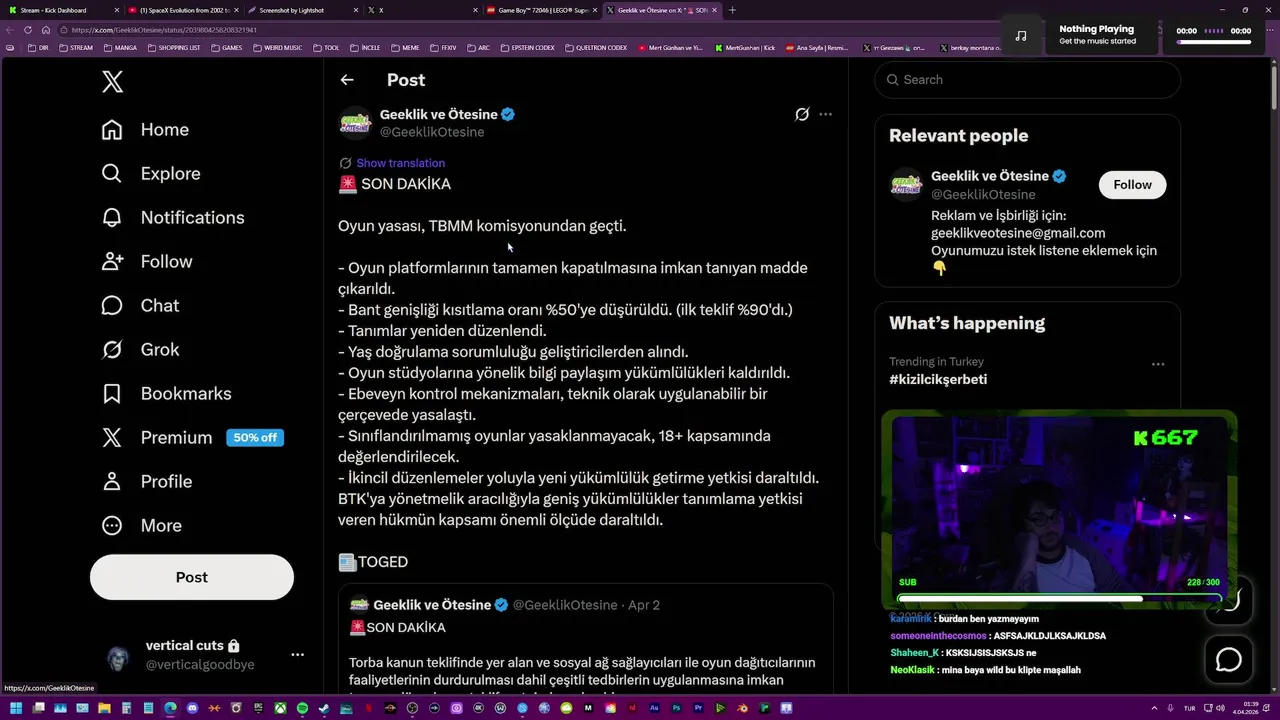Click the Trending in Turkey label

click(936, 362)
